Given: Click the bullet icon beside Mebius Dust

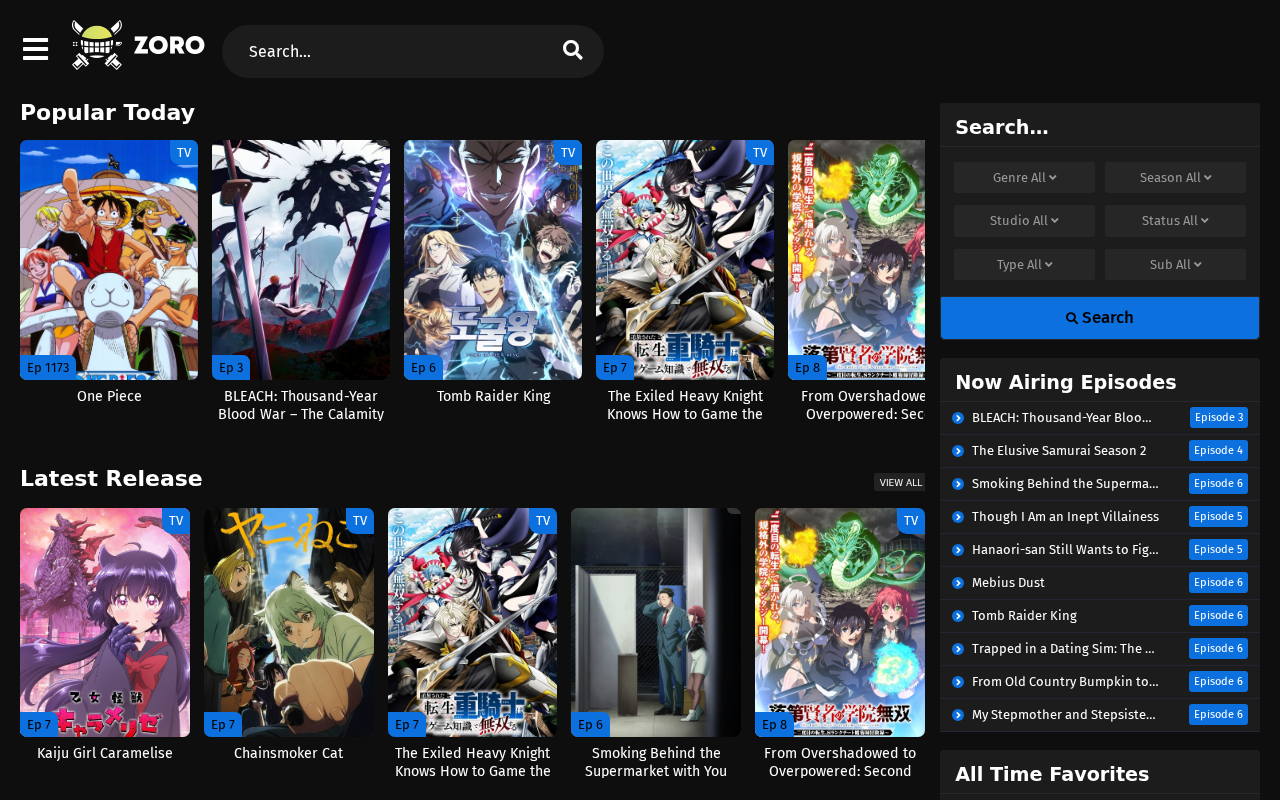Looking at the screenshot, I should tap(958, 583).
